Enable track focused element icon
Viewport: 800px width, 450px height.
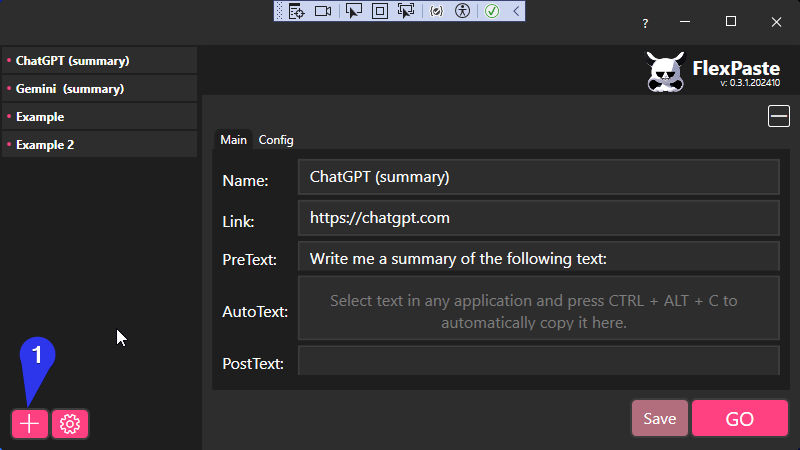(x=406, y=11)
